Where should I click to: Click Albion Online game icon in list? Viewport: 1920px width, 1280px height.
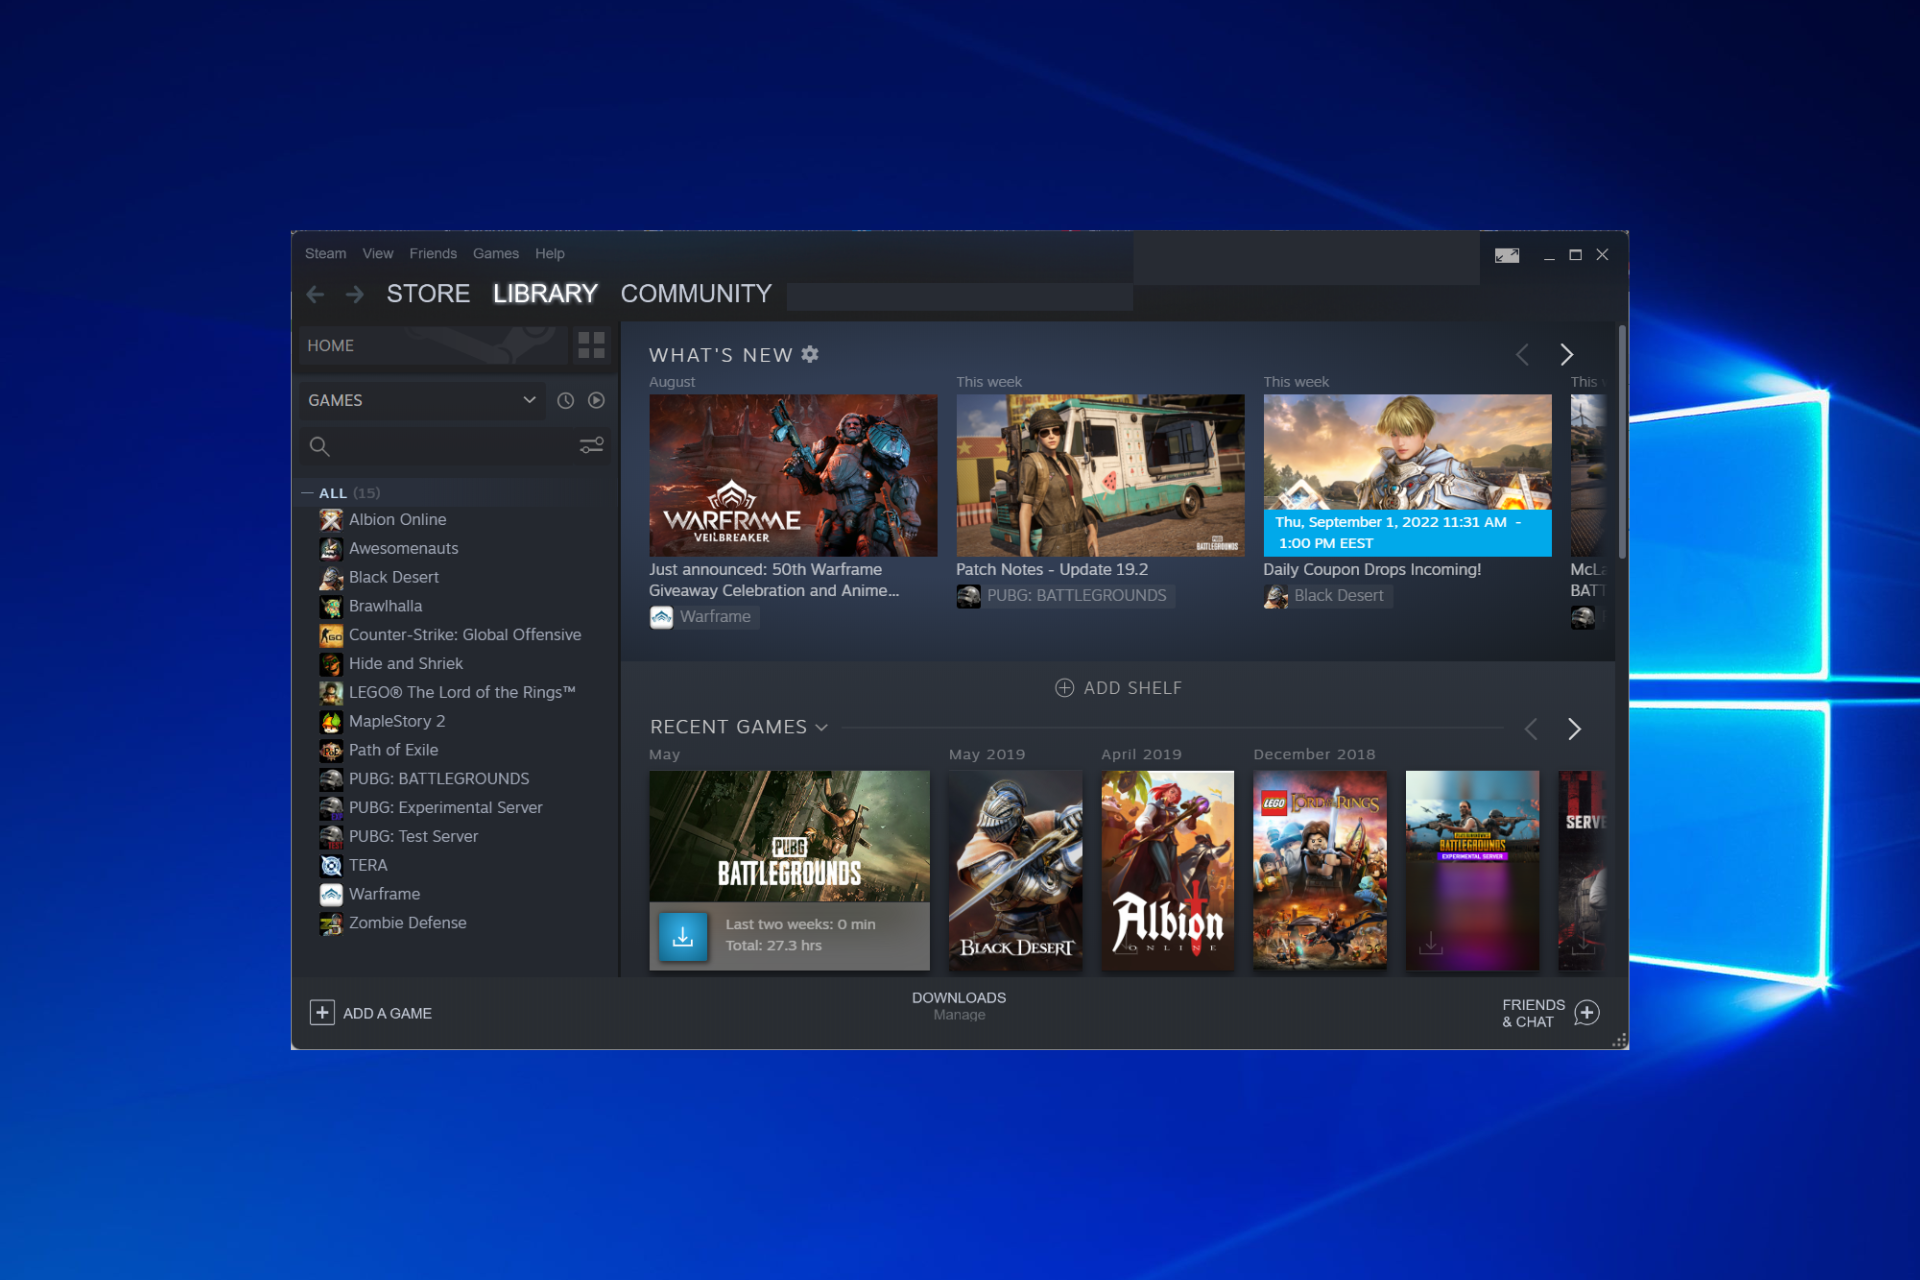tap(331, 520)
